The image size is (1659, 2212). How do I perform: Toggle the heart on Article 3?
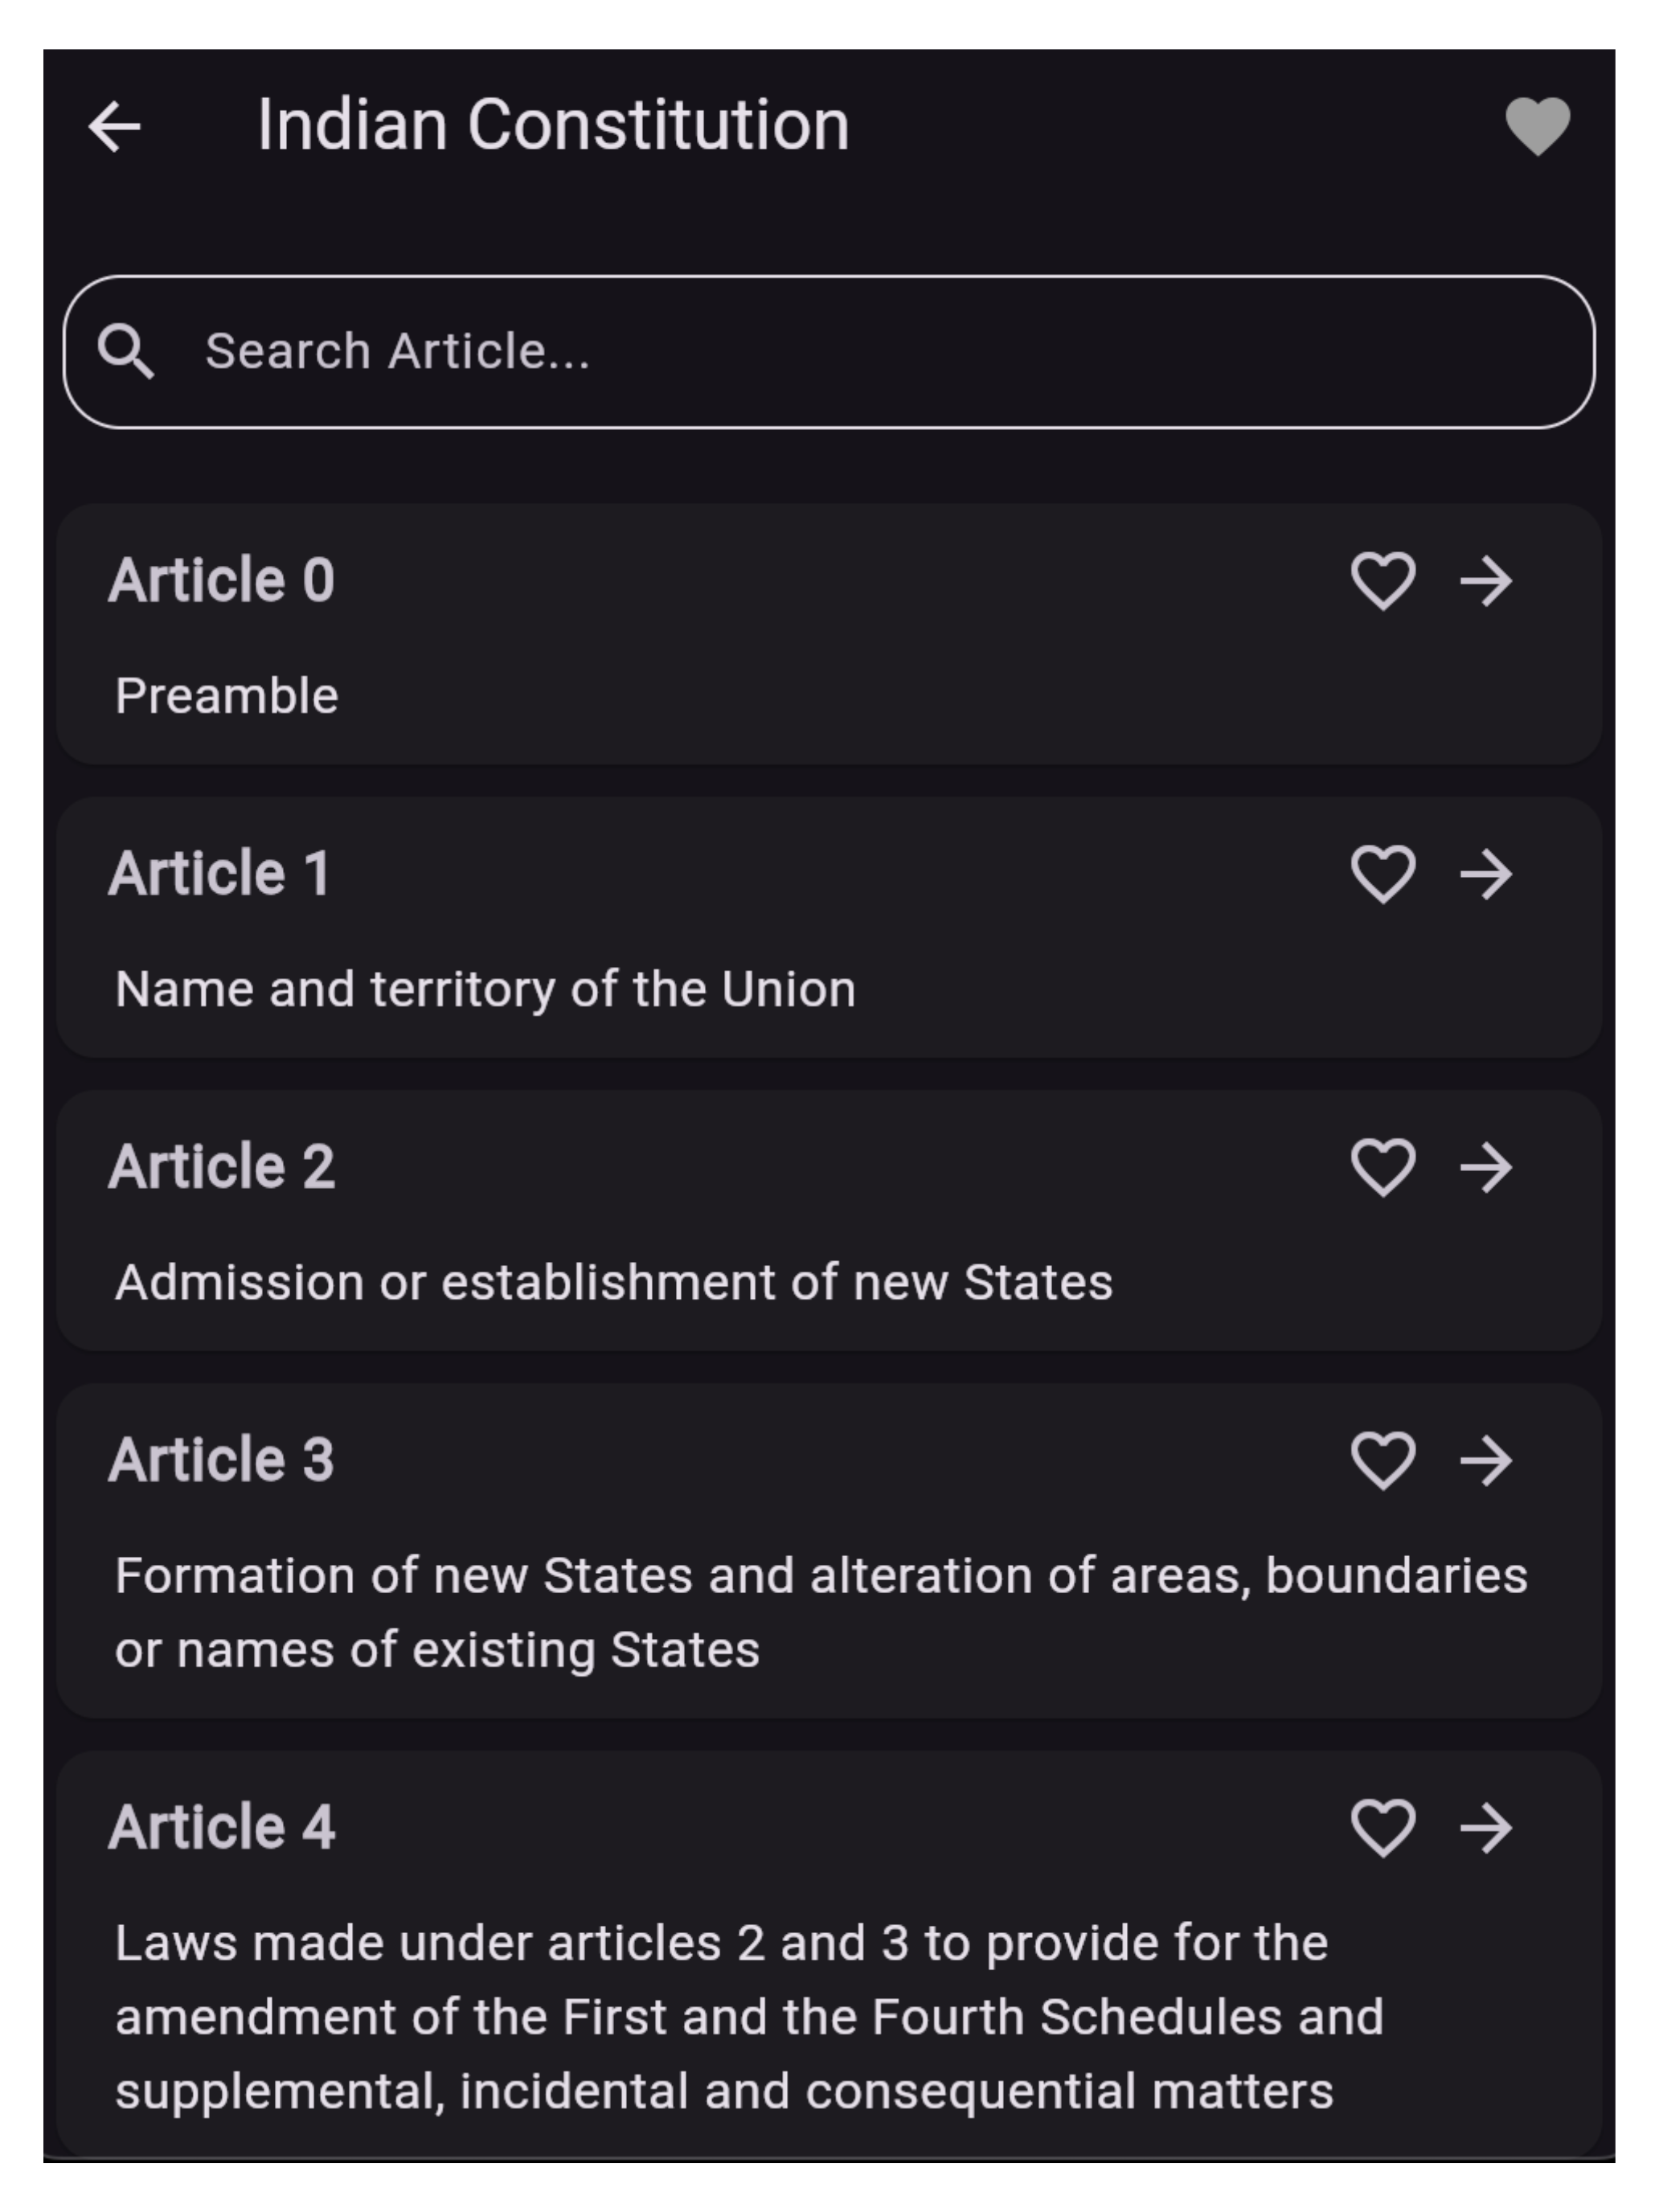click(1383, 1460)
